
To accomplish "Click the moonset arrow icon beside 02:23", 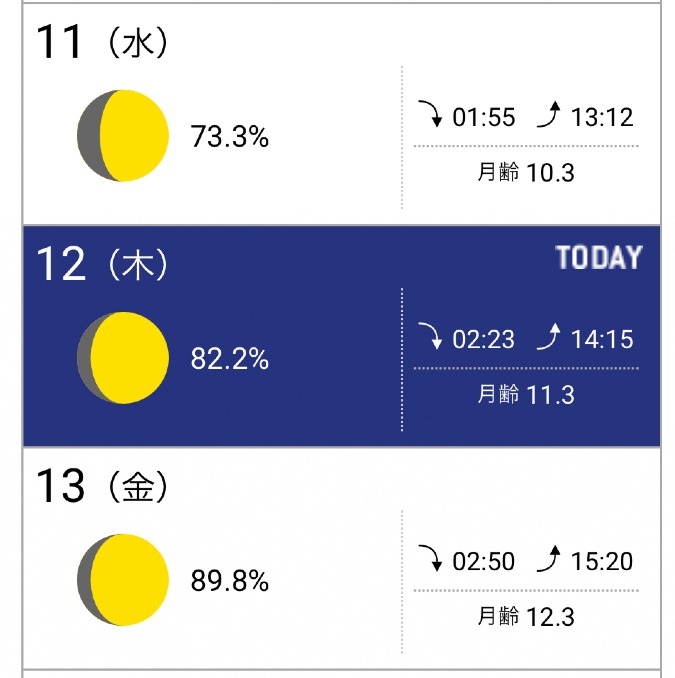I will click(x=431, y=336).
